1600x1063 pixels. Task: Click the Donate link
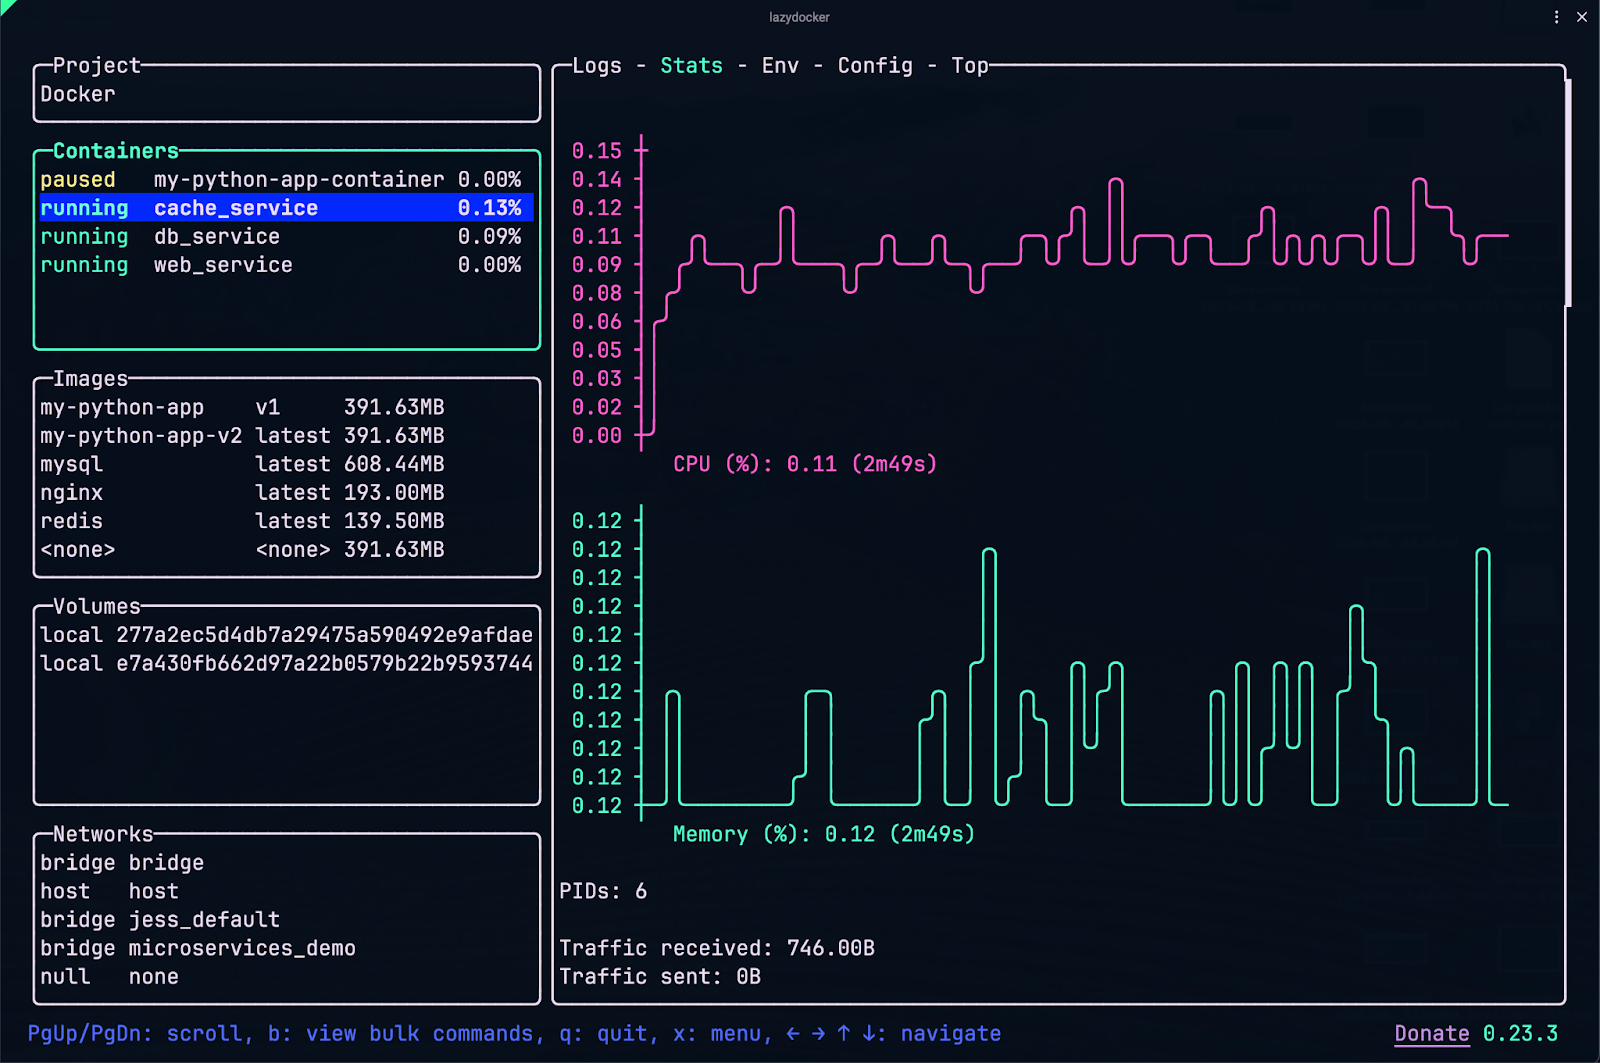coord(1431,1033)
